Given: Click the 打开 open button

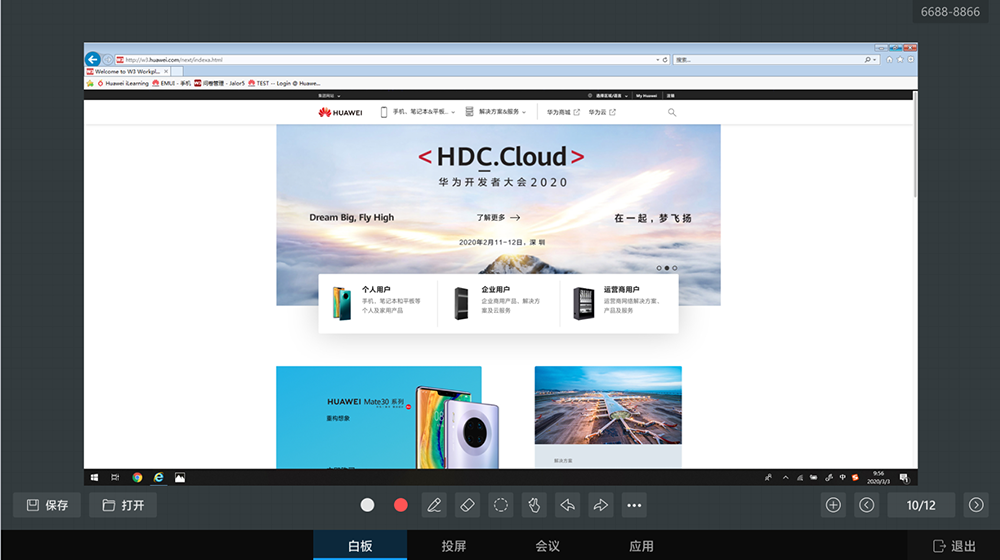Looking at the screenshot, I should tap(123, 505).
